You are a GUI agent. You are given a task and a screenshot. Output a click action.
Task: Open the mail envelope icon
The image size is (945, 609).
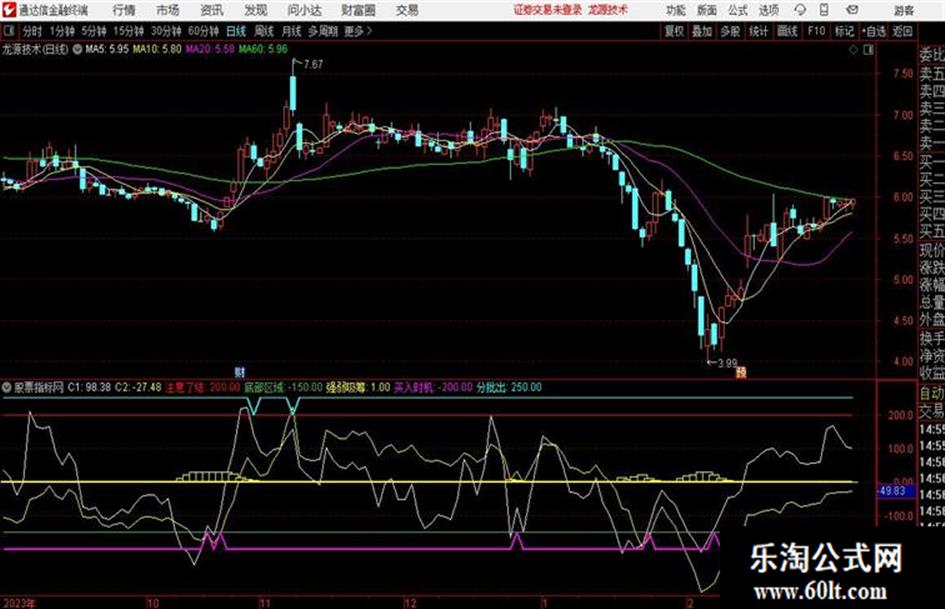[x=852, y=10]
